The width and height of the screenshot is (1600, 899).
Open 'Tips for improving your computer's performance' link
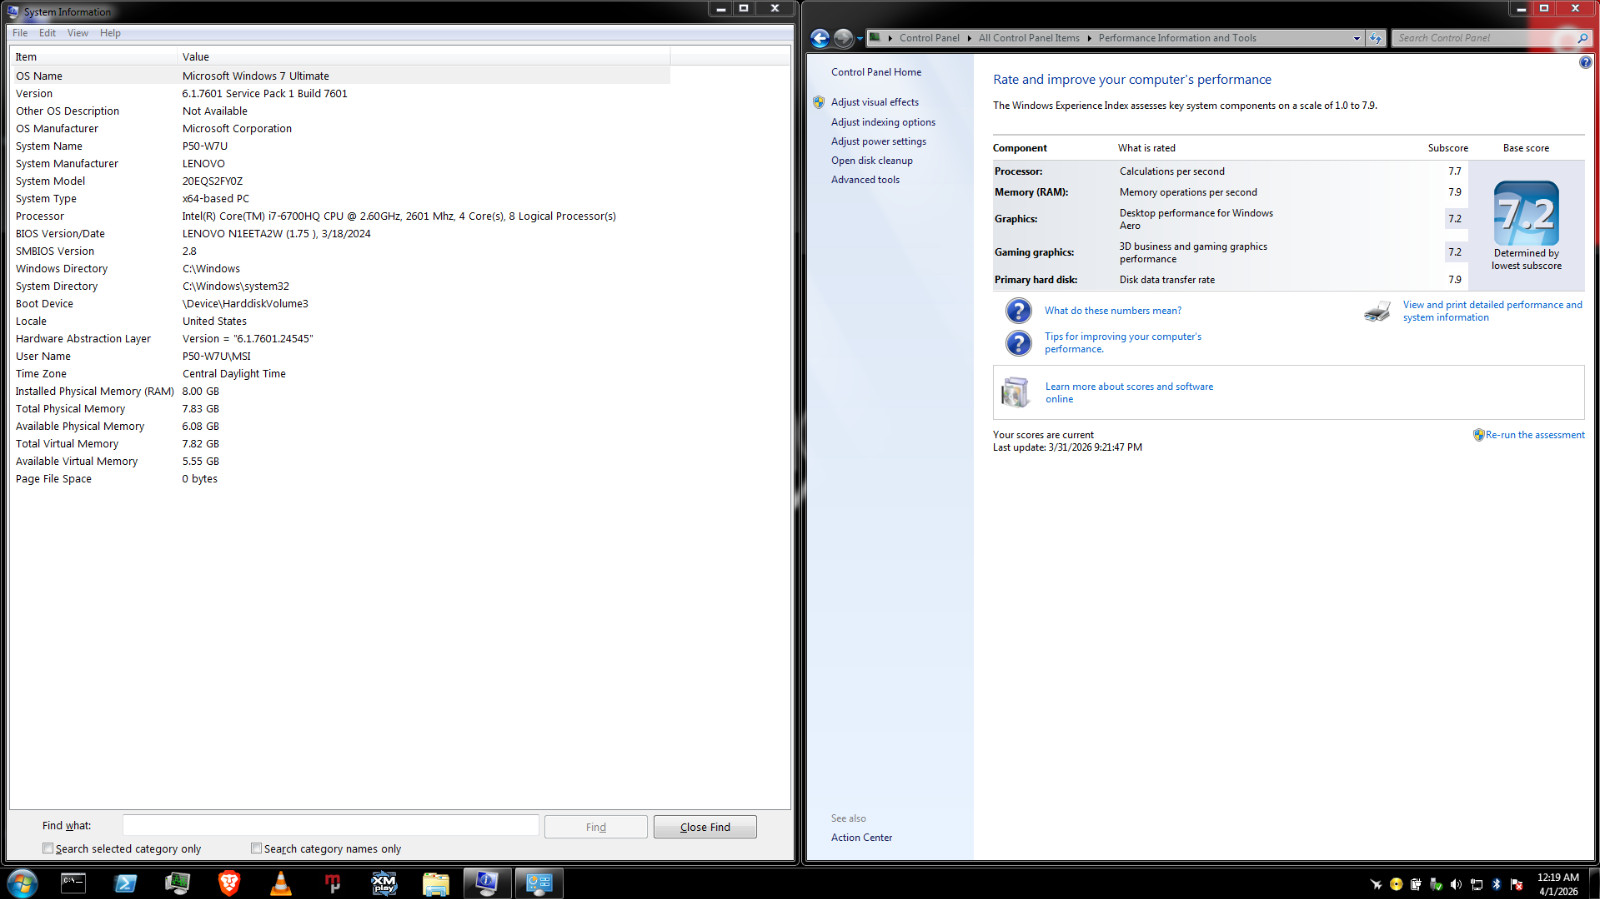[1123, 343]
